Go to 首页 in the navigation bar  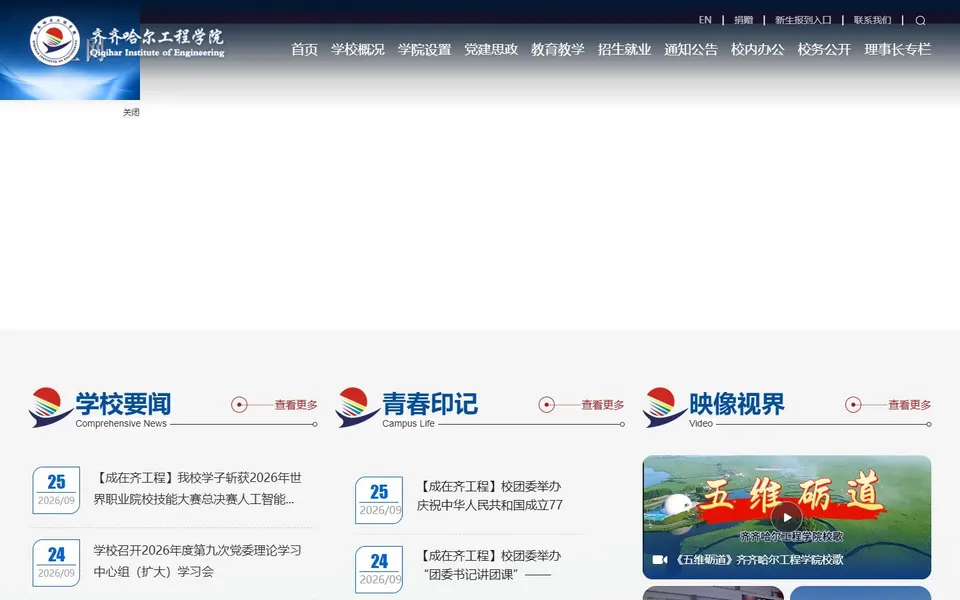click(304, 50)
